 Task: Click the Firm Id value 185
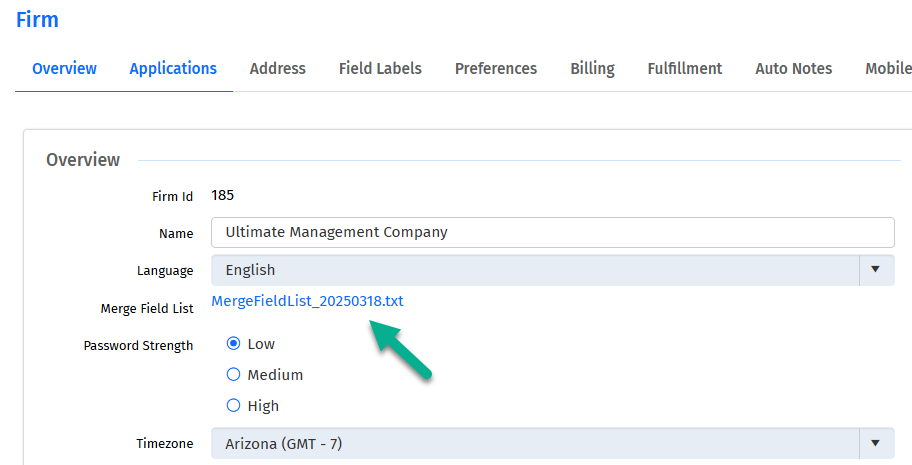coord(223,195)
